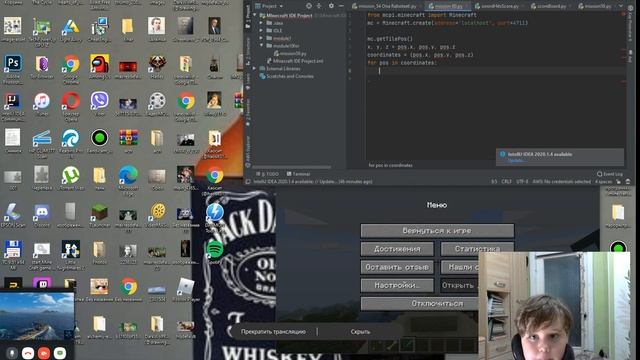The height and width of the screenshot is (360, 640).
Task: Collapse the module10hw folder in tree
Action: tap(261, 46)
